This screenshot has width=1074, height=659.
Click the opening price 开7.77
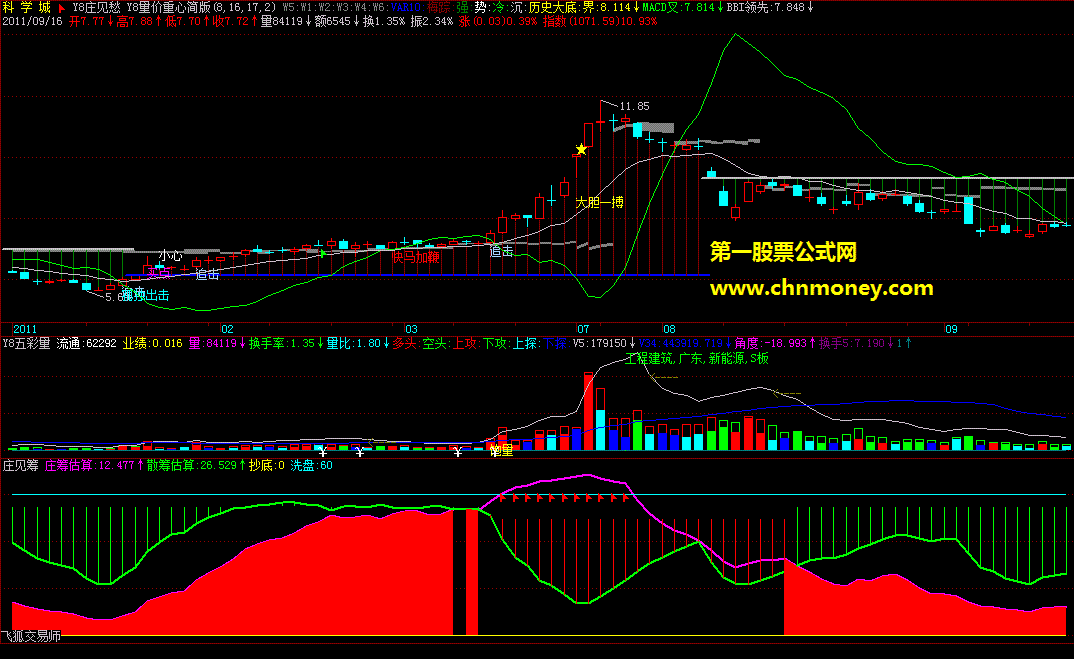coord(87,21)
